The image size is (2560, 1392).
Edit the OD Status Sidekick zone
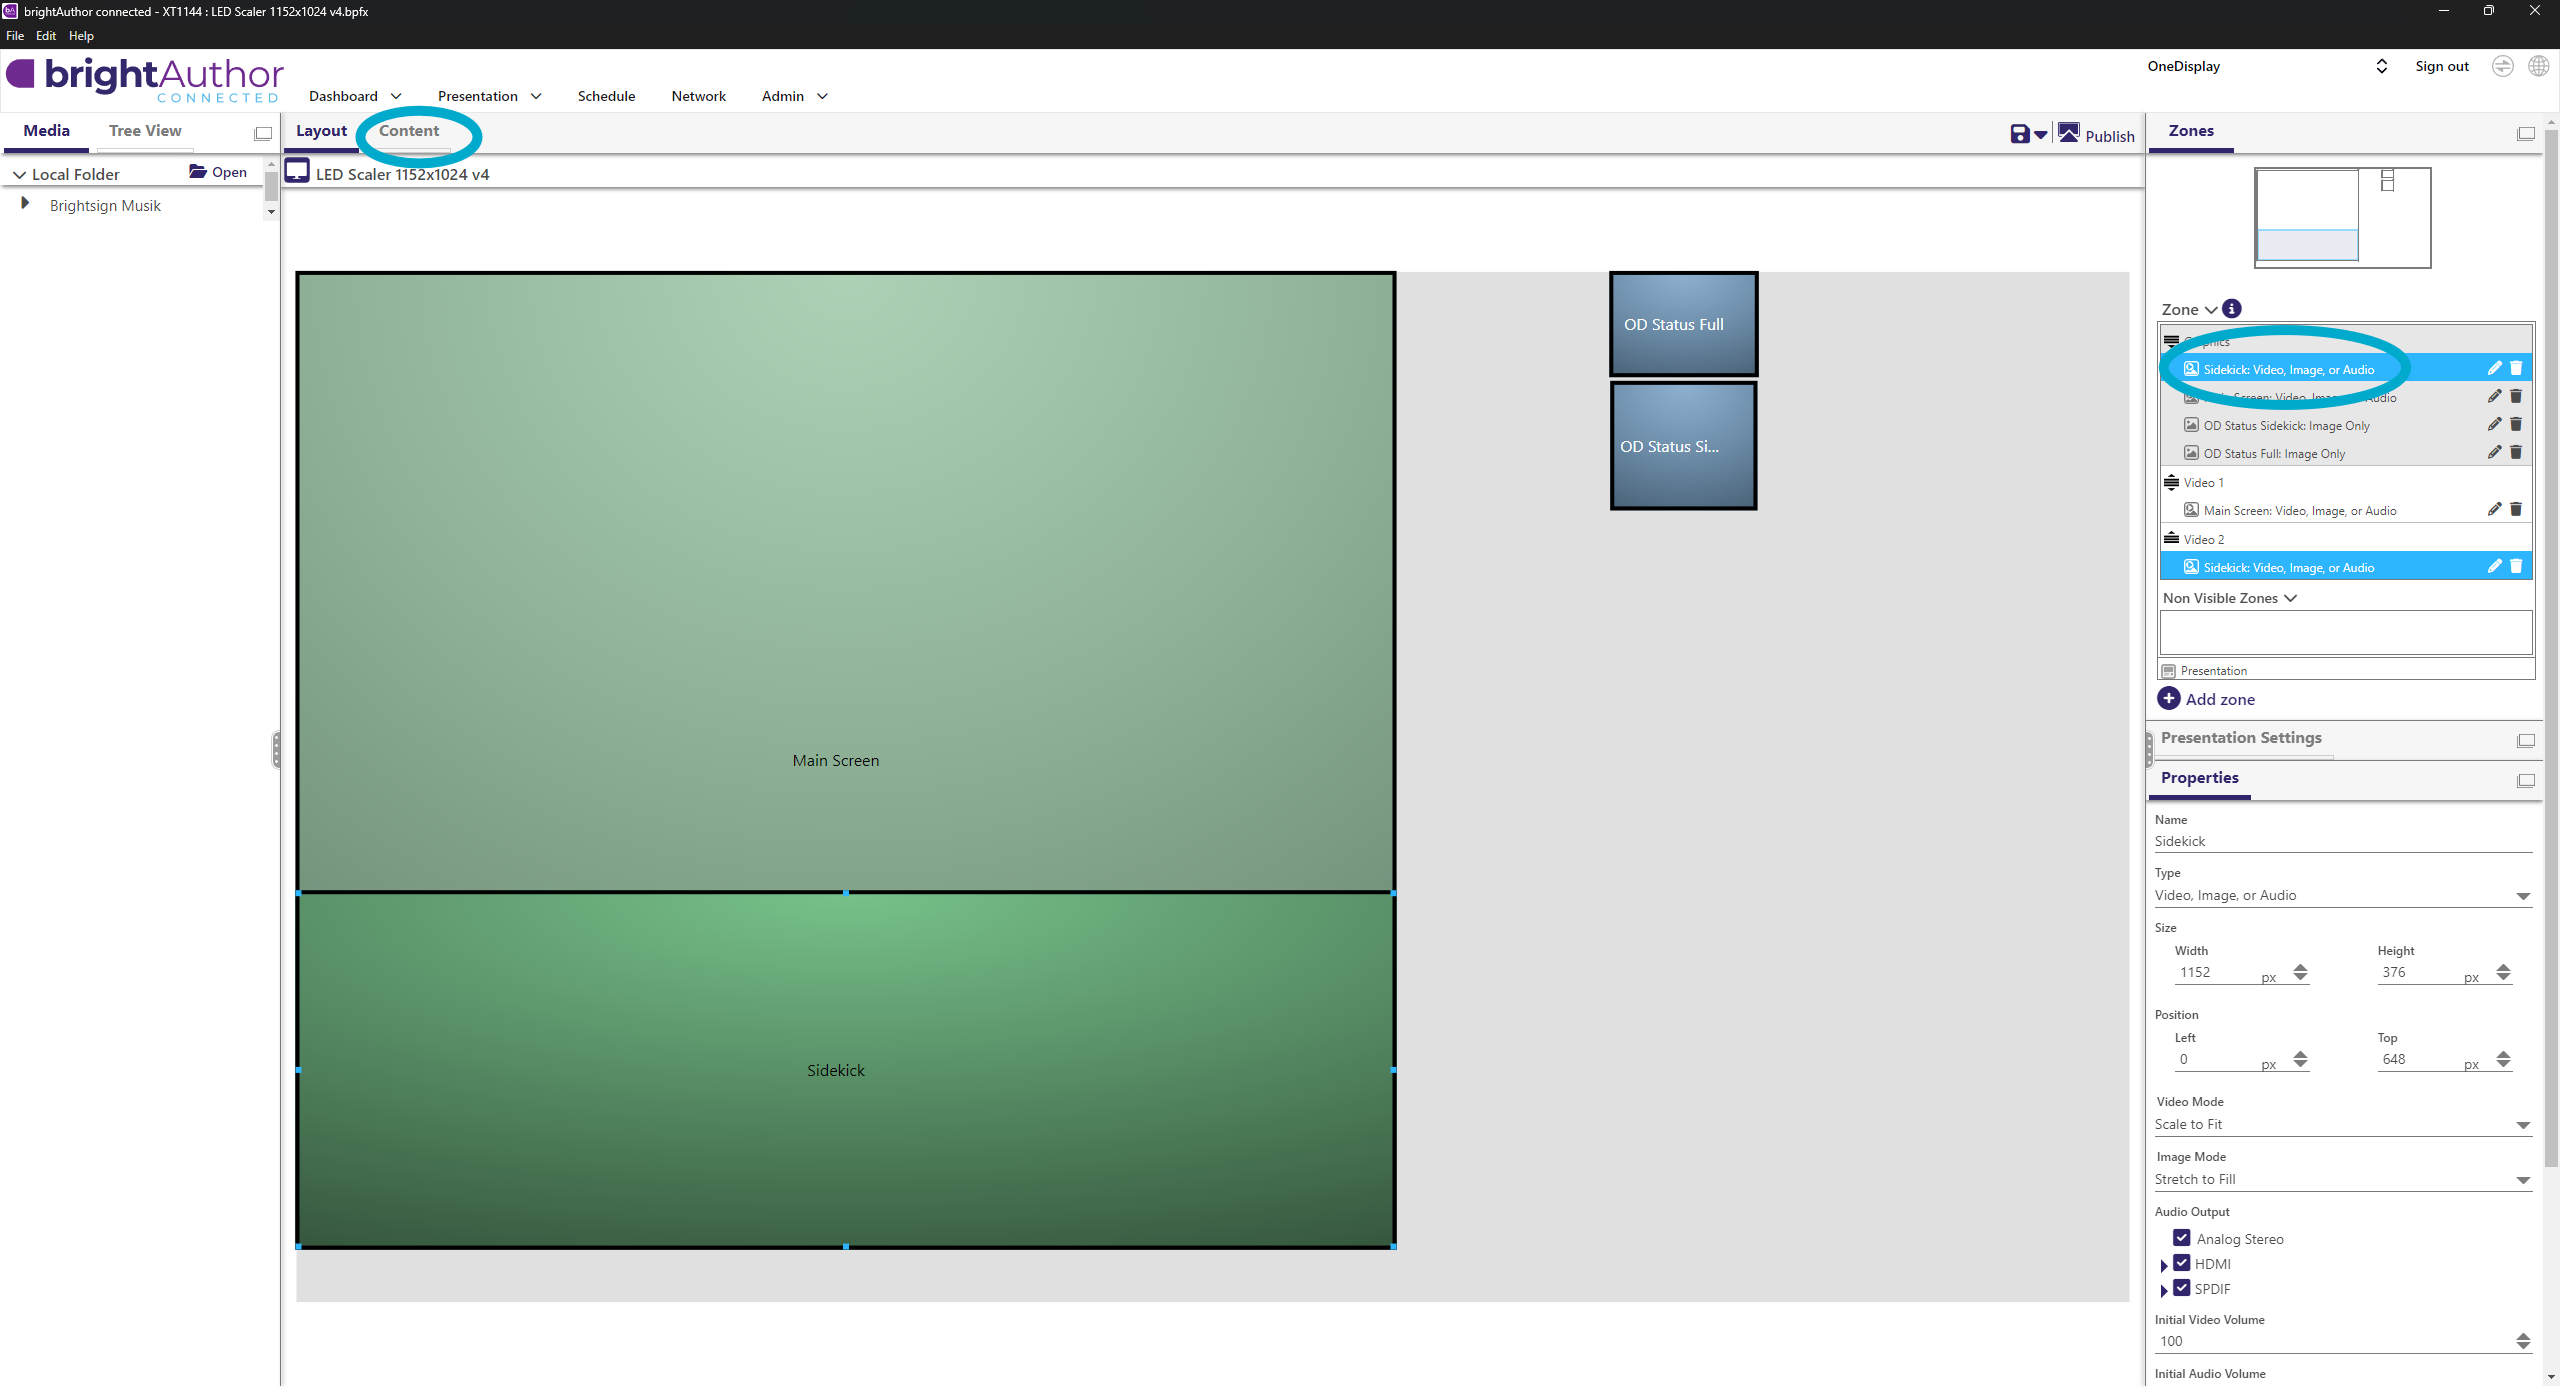(x=2494, y=425)
